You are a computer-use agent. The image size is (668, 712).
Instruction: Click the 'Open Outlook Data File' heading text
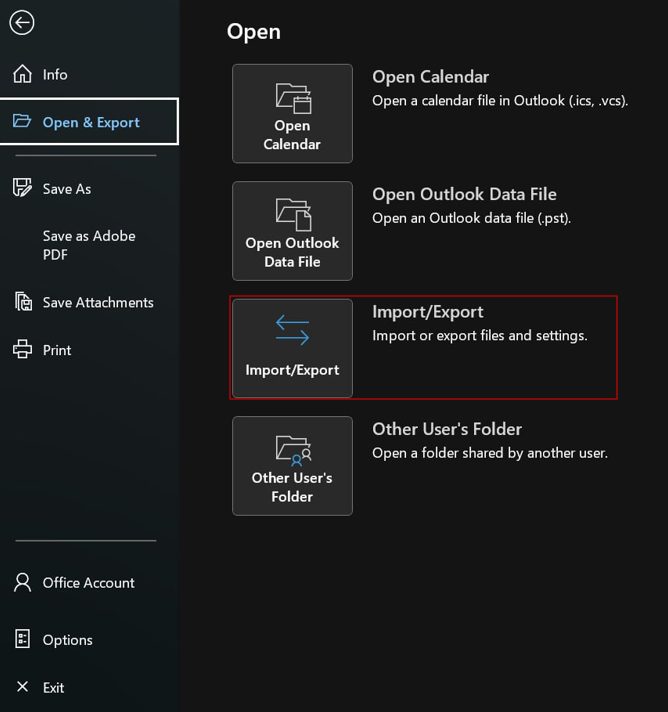click(464, 194)
